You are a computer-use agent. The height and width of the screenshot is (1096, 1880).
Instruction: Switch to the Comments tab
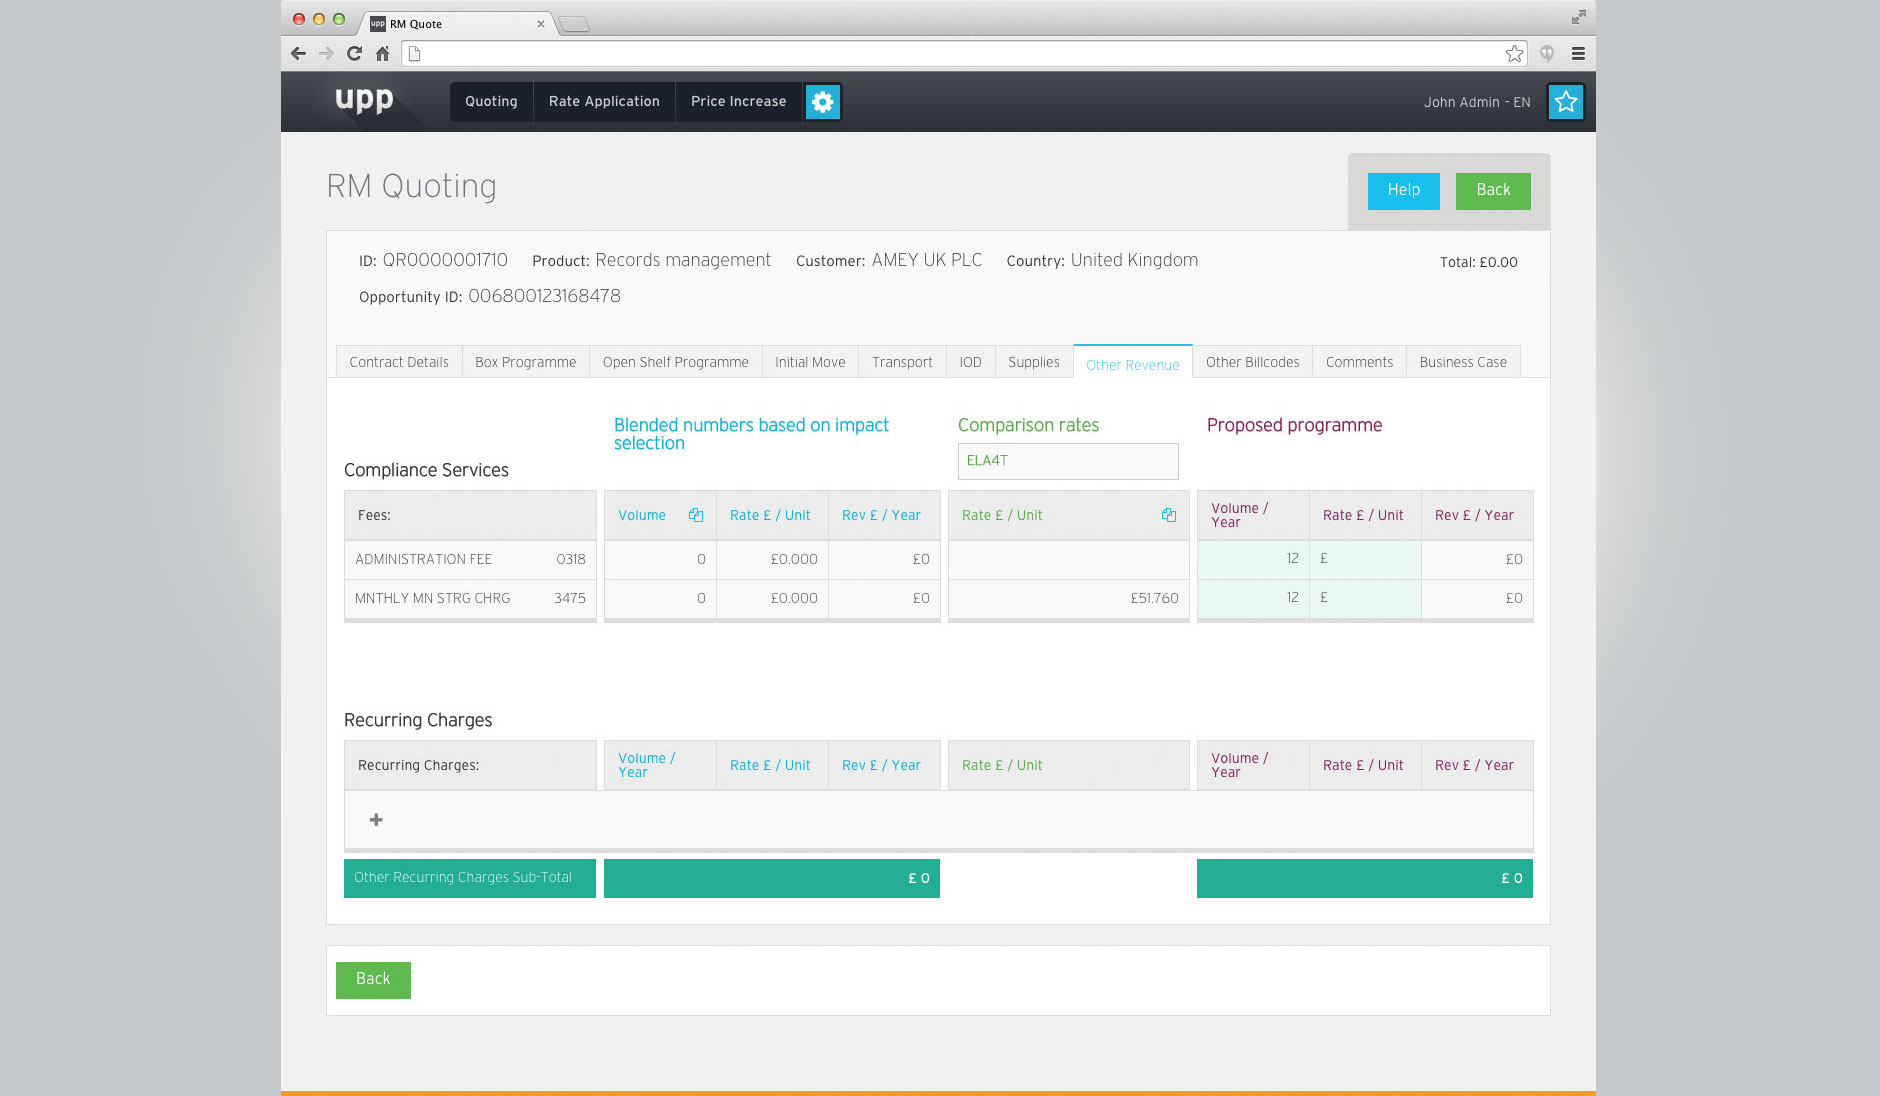1360,362
